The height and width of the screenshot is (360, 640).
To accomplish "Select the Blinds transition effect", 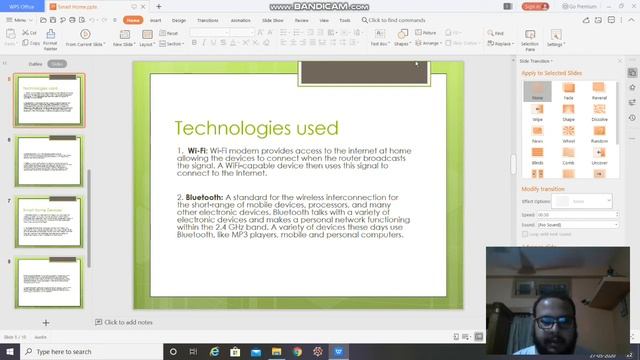I will pos(537,156).
